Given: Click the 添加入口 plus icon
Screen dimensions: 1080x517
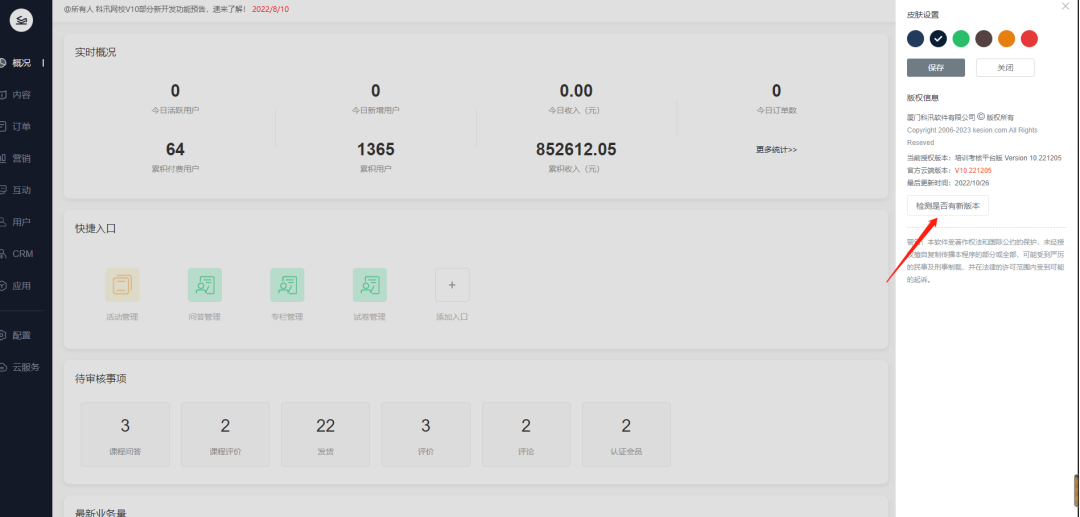Looking at the screenshot, I should coord(453,285).
